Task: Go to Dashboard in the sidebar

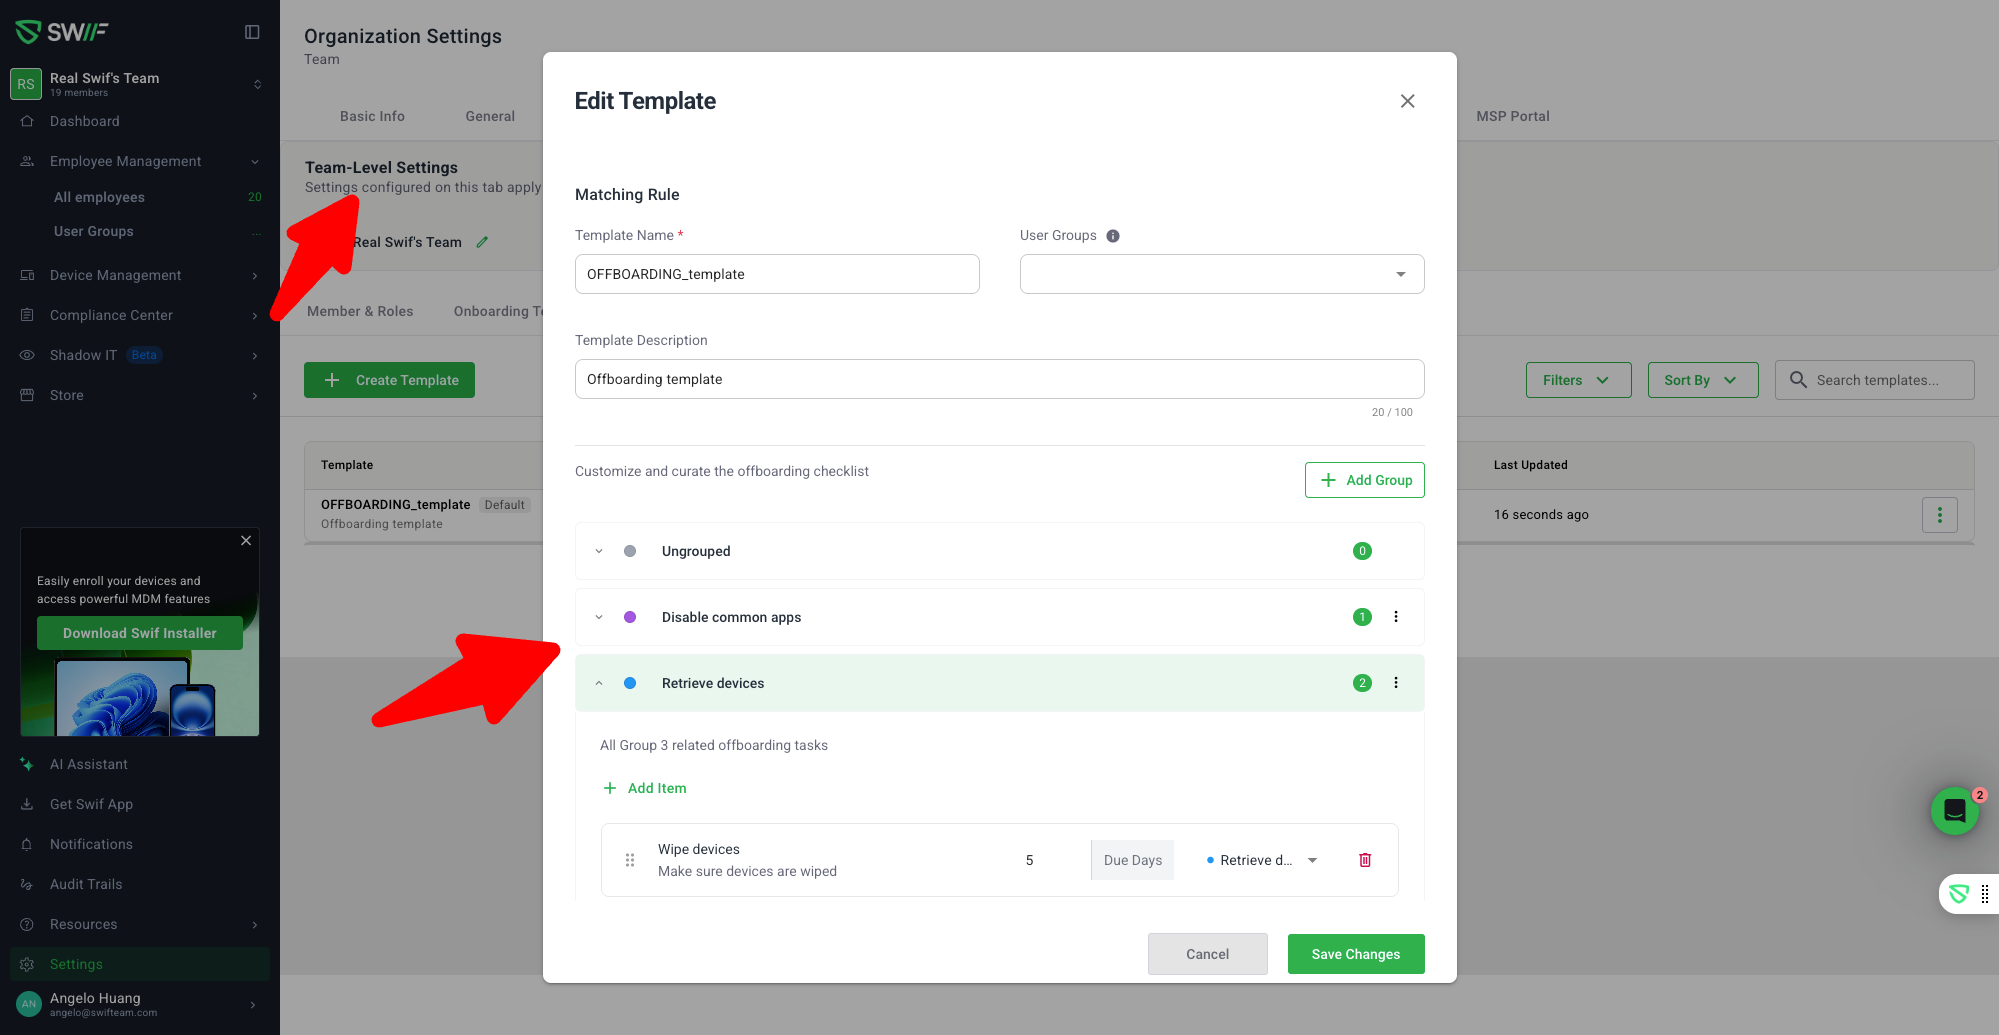Action: pyautogui.click(x=85, y=121)
